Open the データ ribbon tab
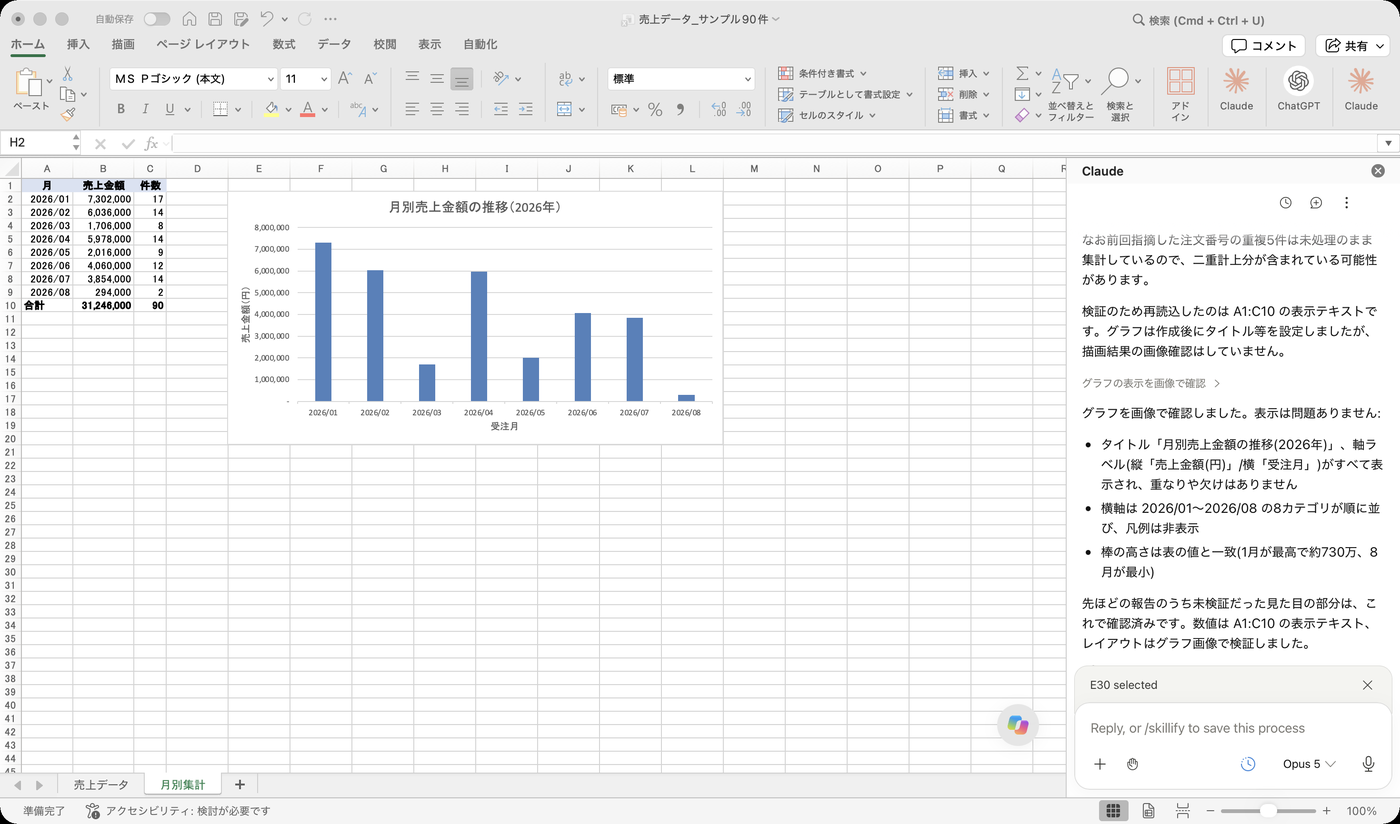This screenshot has height=824, width=1400. pyautogui.click(x=334, y=44)
